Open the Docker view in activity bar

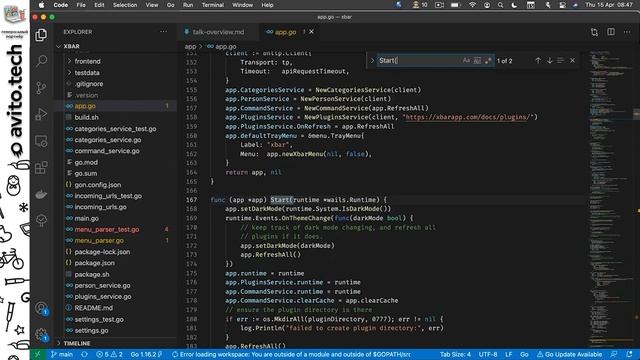[41, 194]
